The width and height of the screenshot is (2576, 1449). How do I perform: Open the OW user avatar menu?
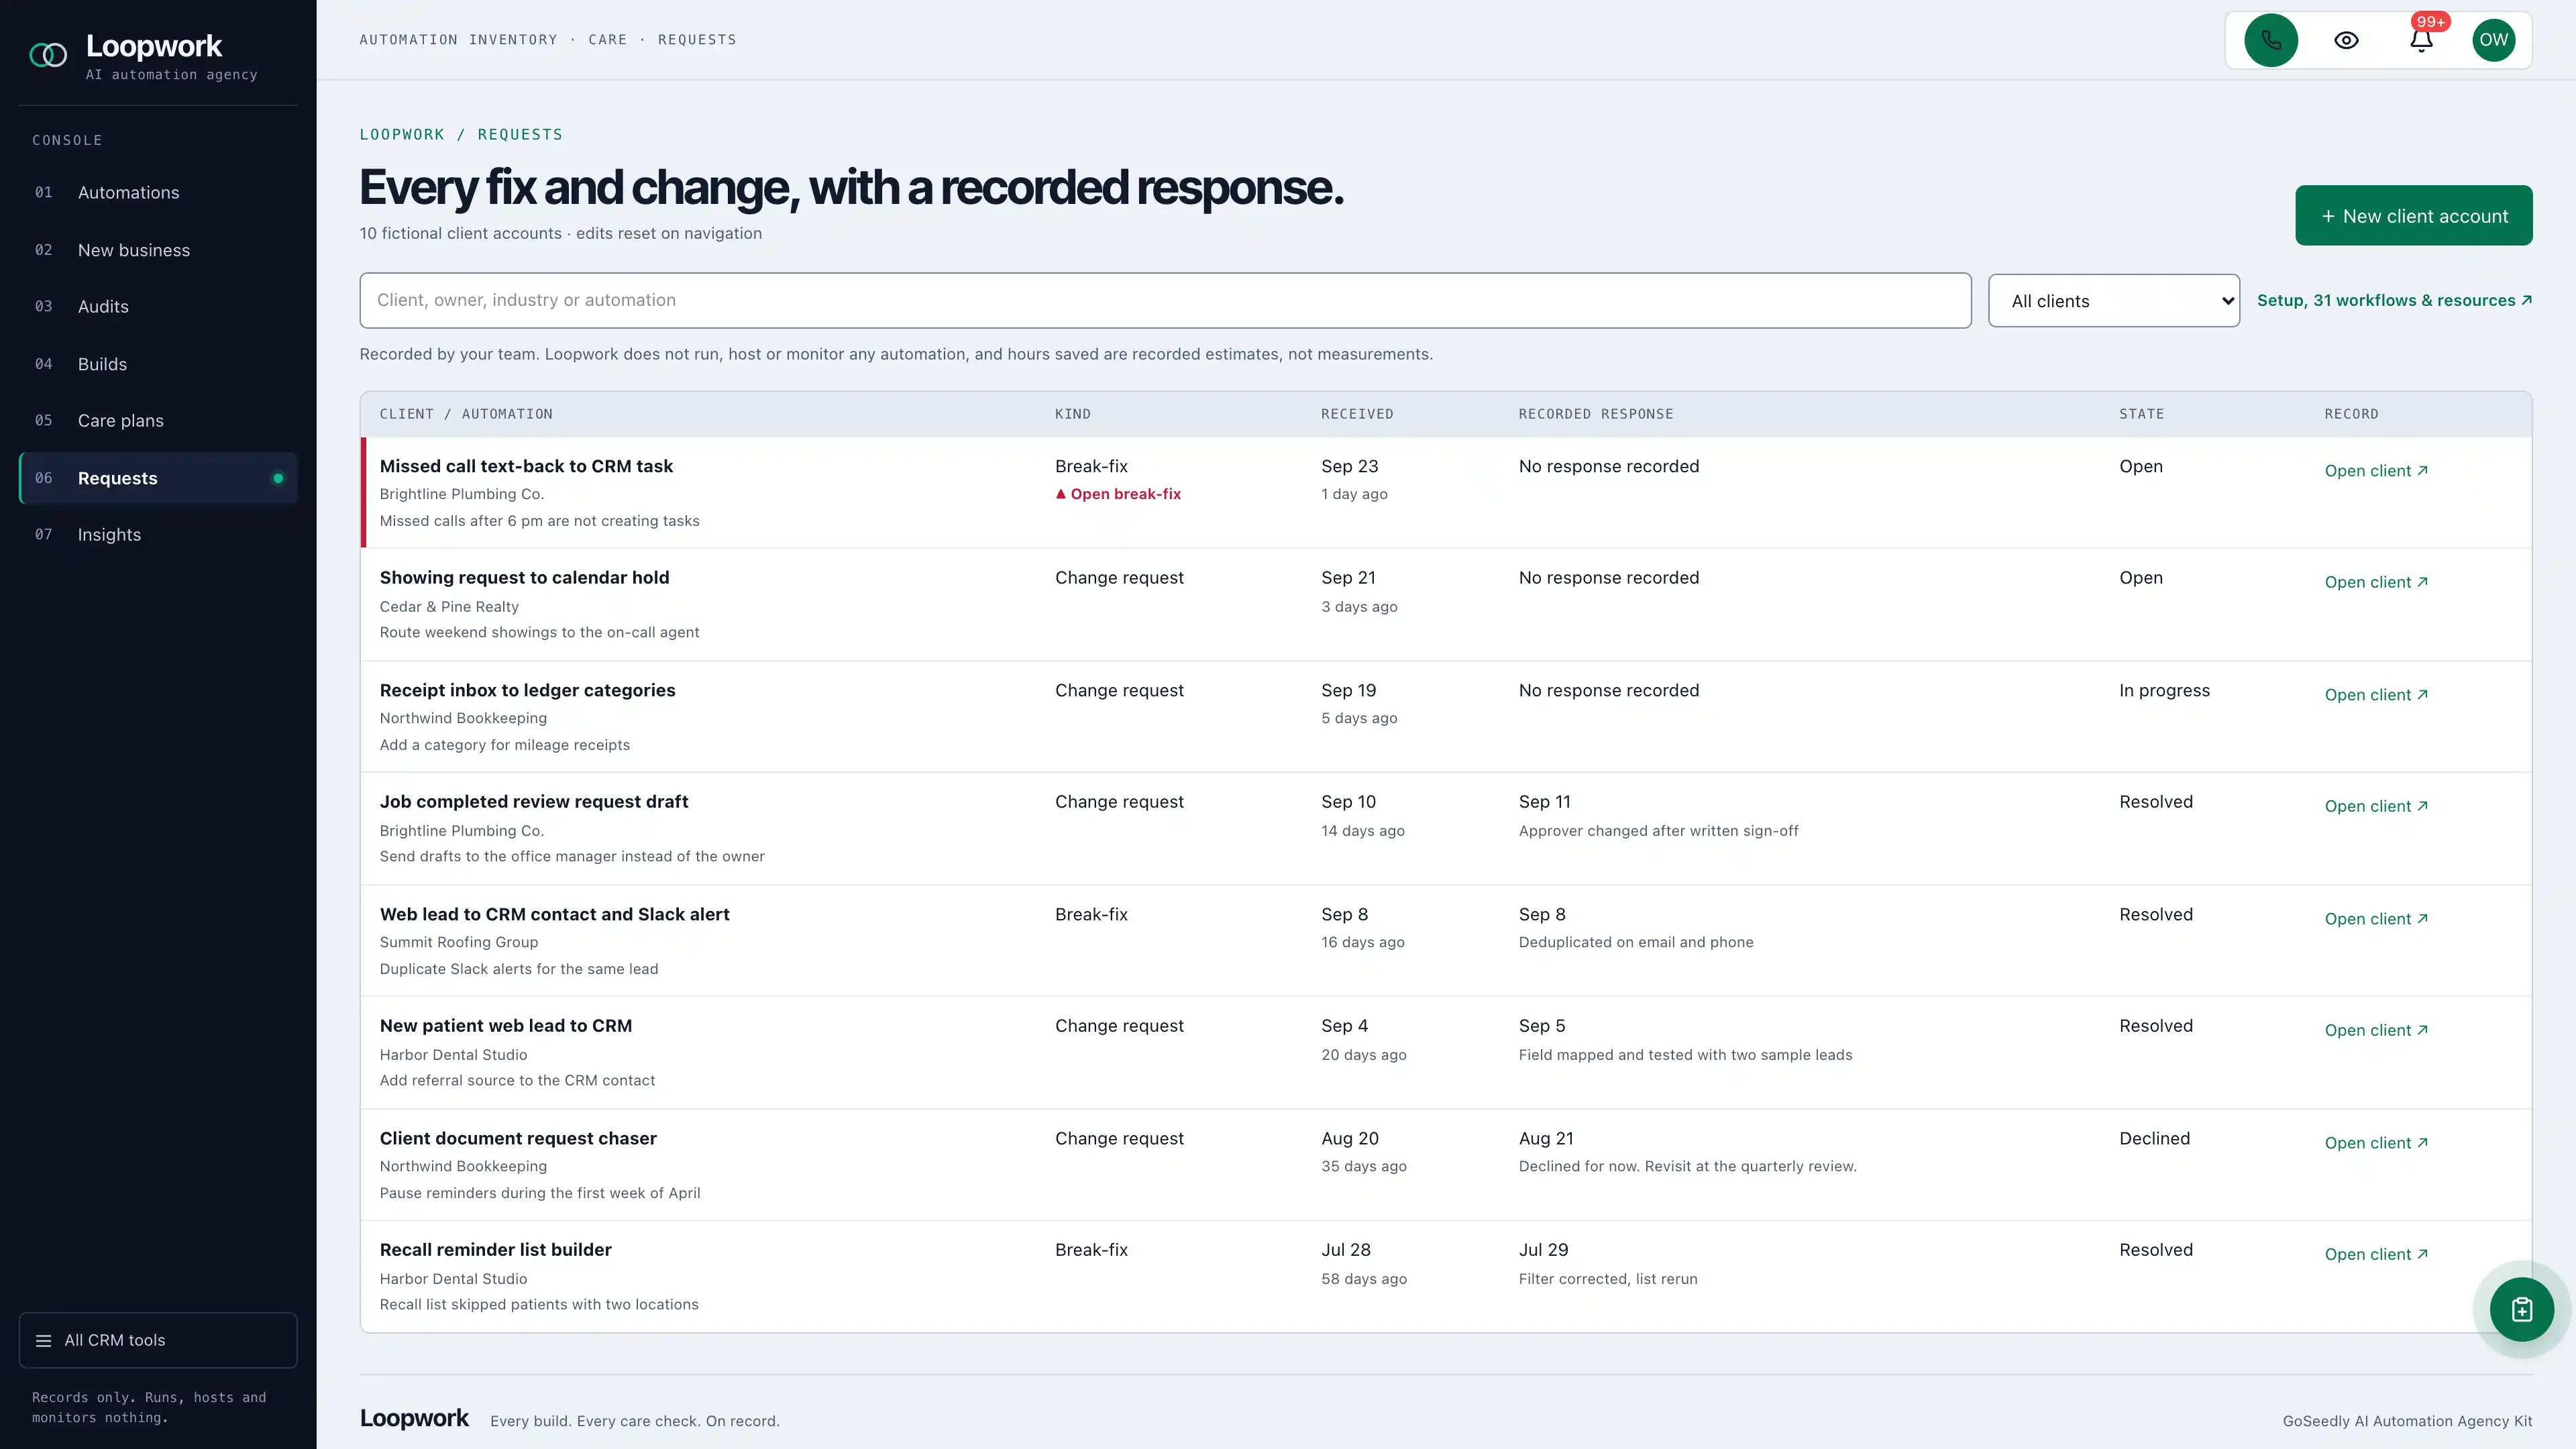coord(2494,40)
